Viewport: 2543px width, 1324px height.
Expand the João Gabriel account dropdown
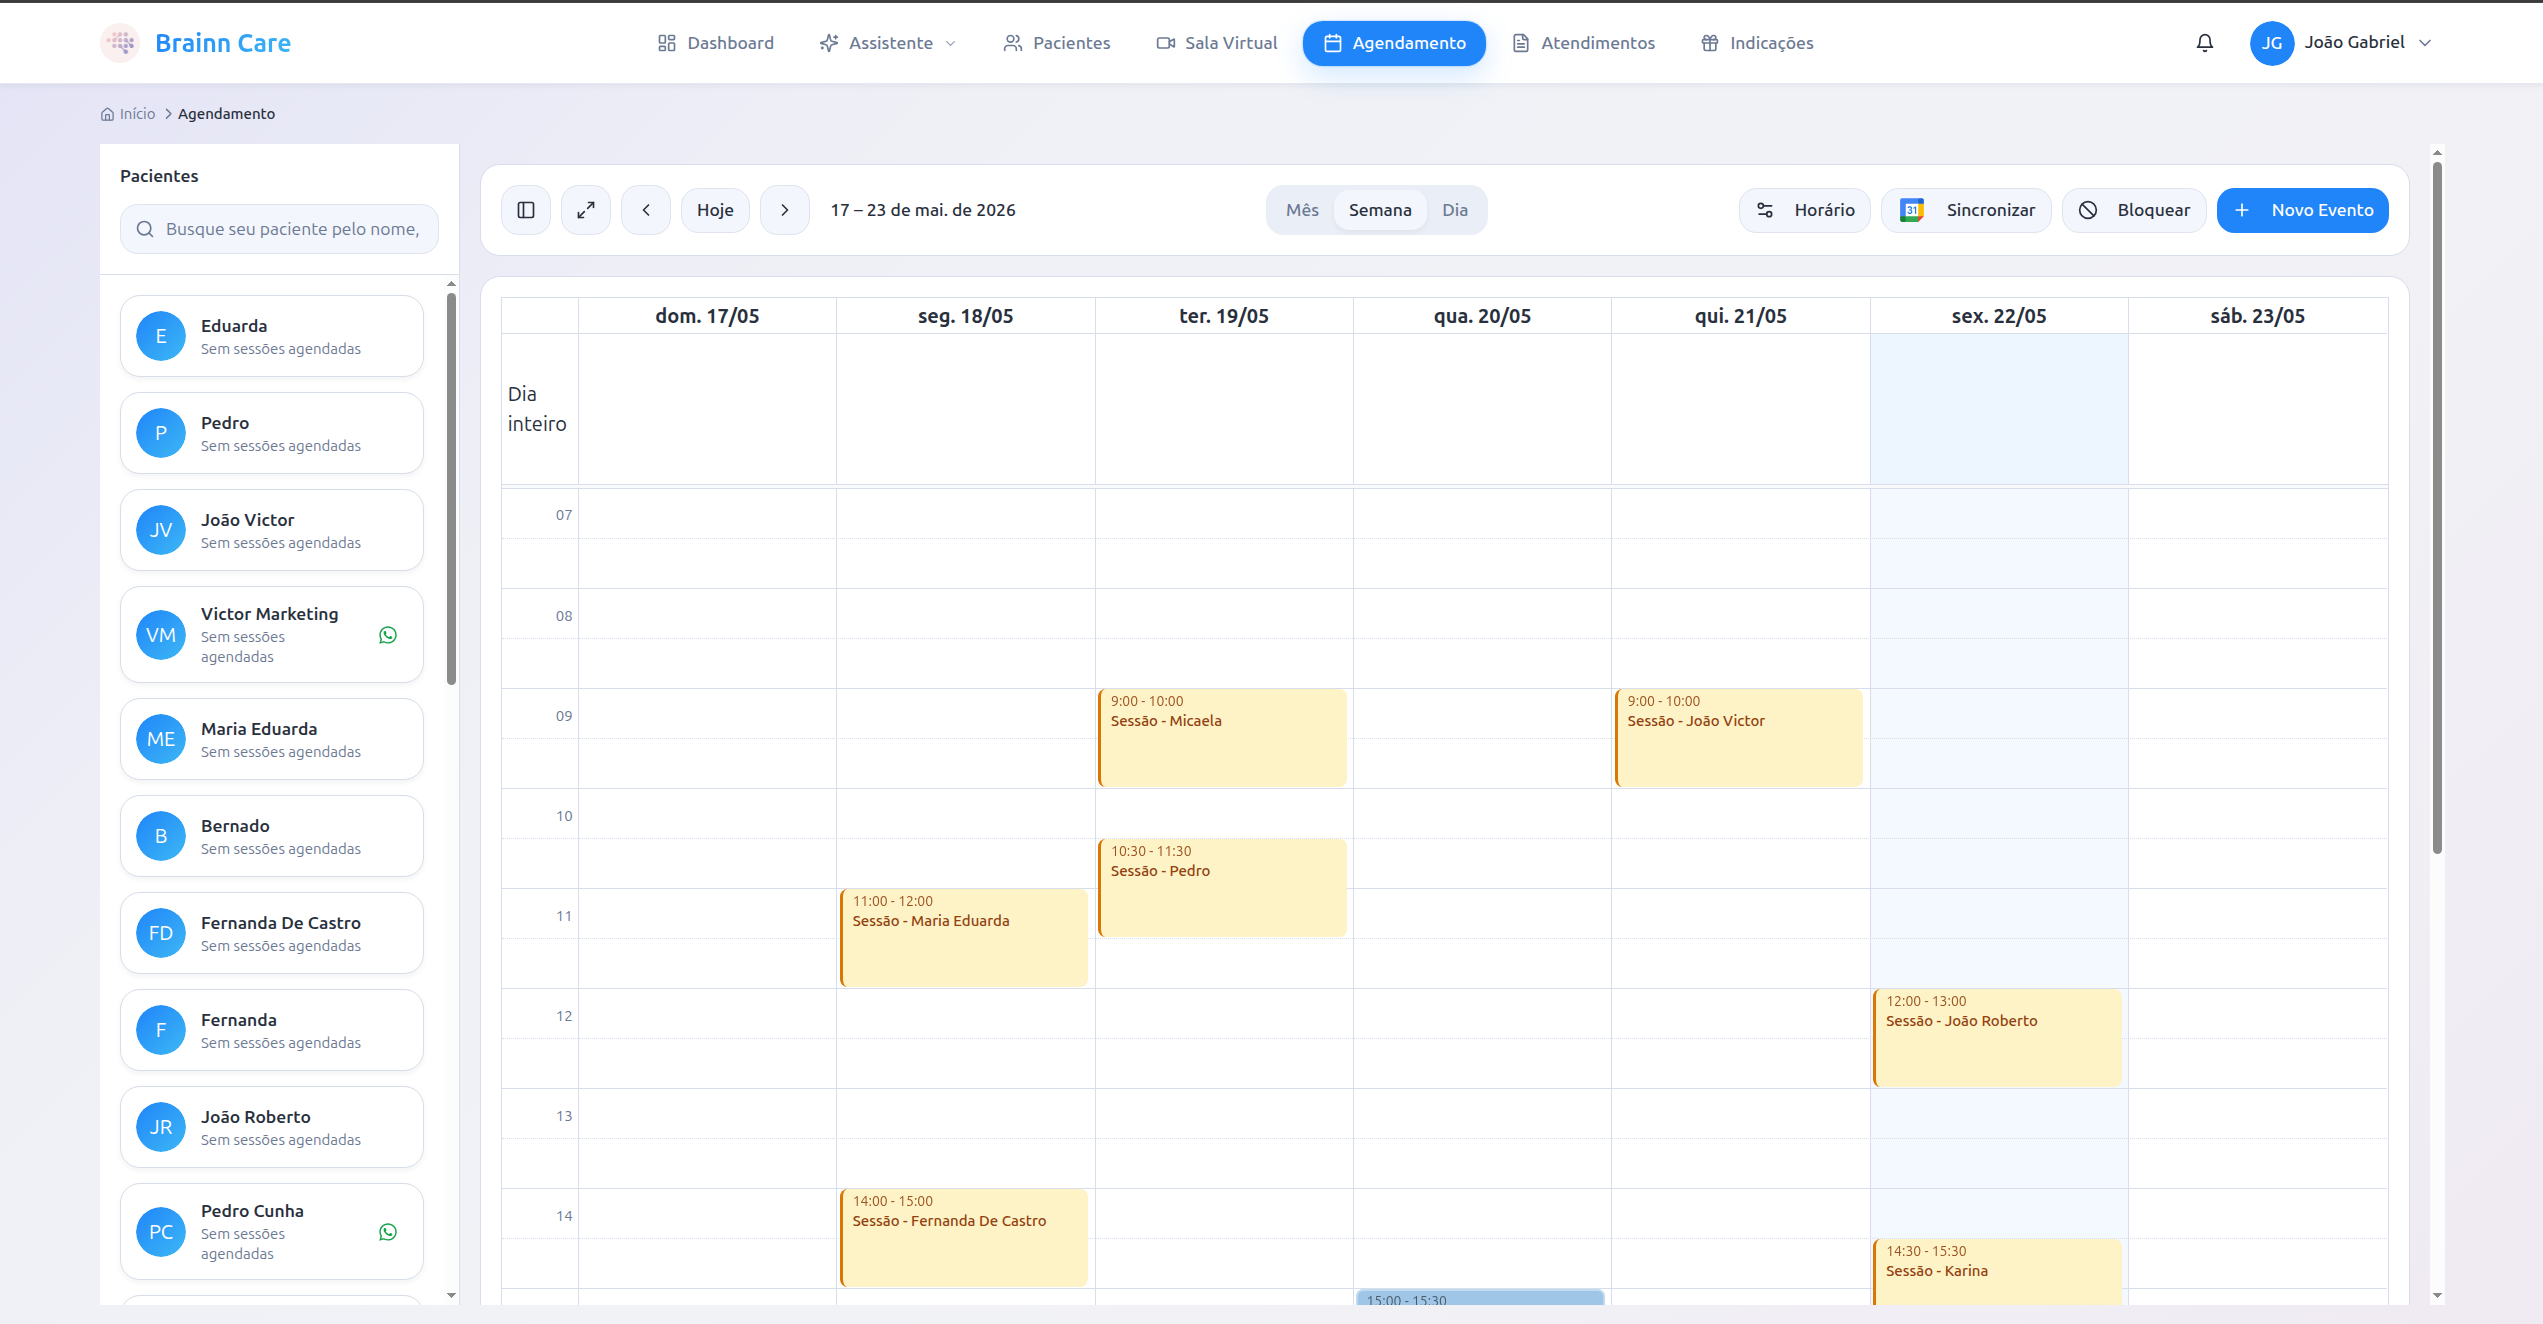2341,43
